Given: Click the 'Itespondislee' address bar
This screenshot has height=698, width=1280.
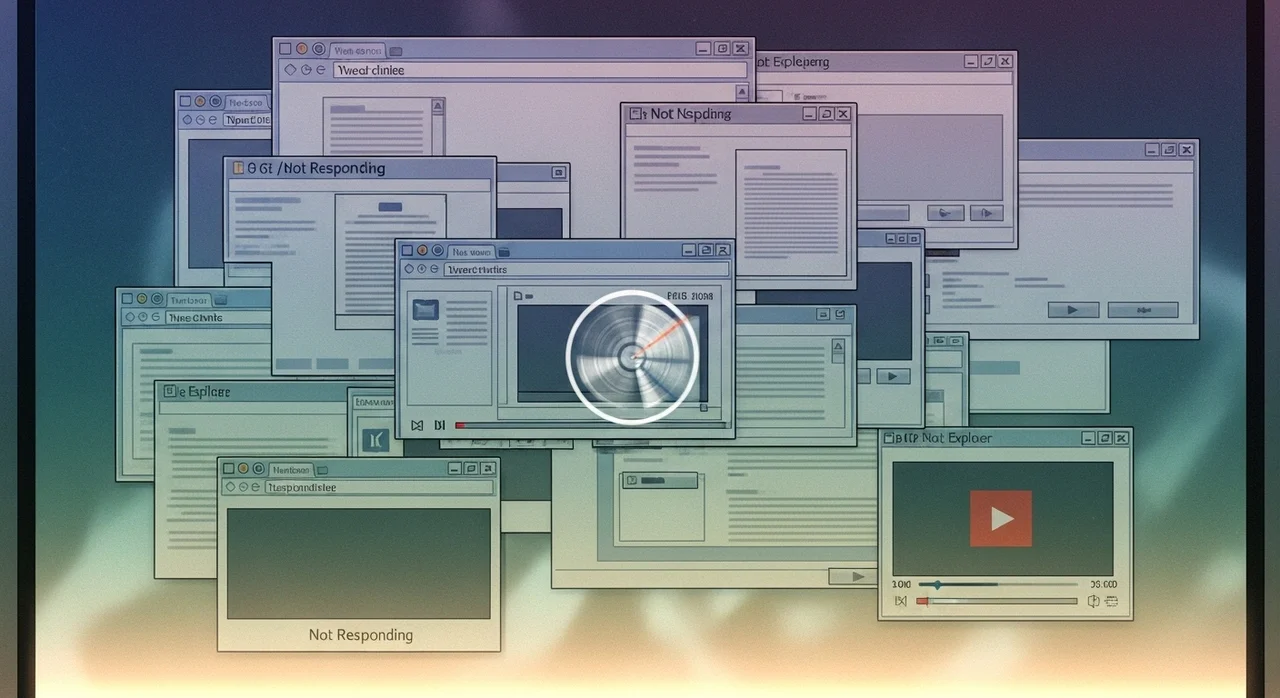Looking at the screenshot, I should tap(380, 487).
